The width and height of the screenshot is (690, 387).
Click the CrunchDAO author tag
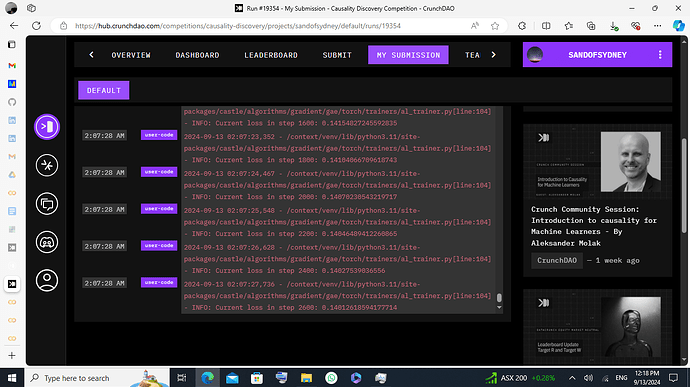tap(557, 261)
